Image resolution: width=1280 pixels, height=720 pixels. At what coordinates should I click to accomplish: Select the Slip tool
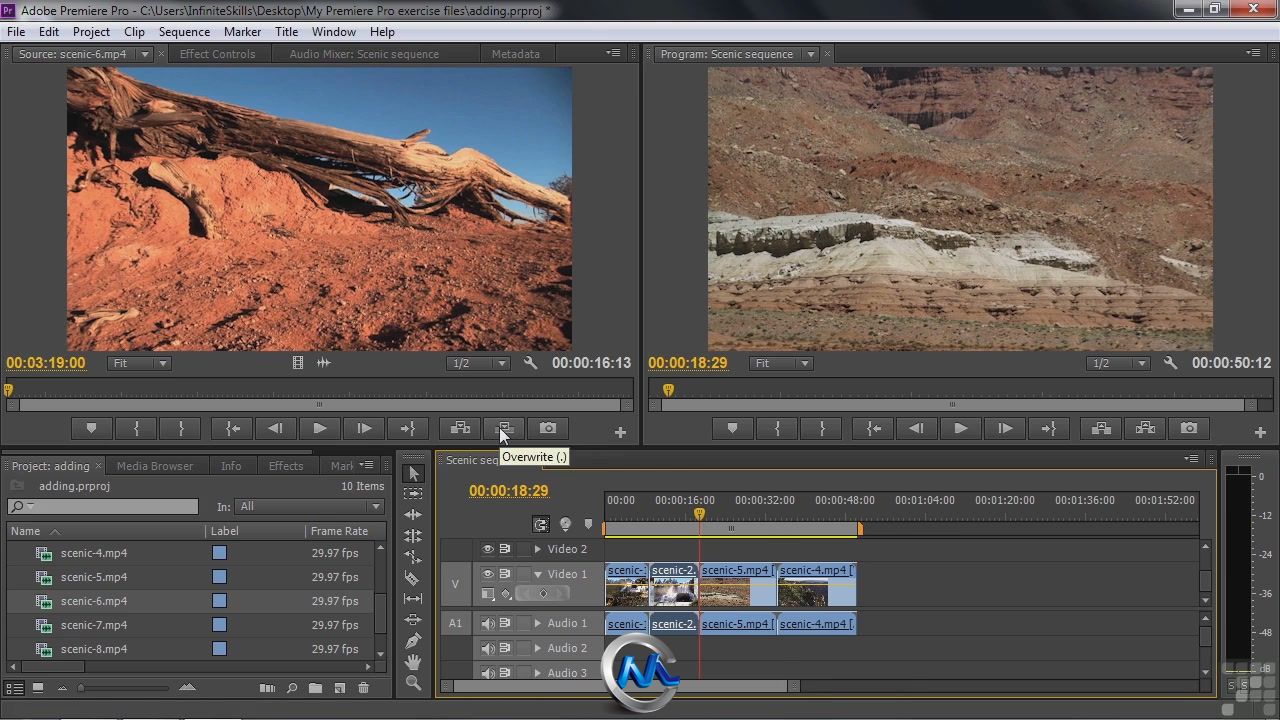click(413, 599)
